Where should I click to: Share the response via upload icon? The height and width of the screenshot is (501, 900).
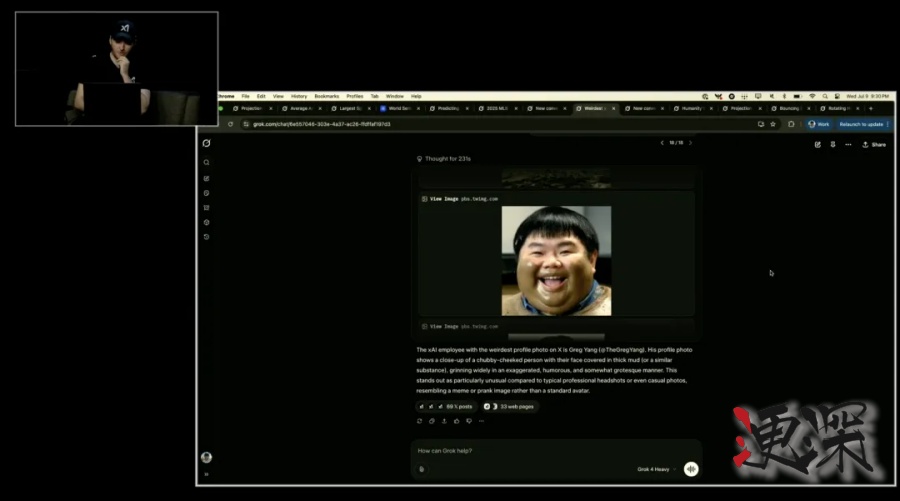click(x=444, y=421)
